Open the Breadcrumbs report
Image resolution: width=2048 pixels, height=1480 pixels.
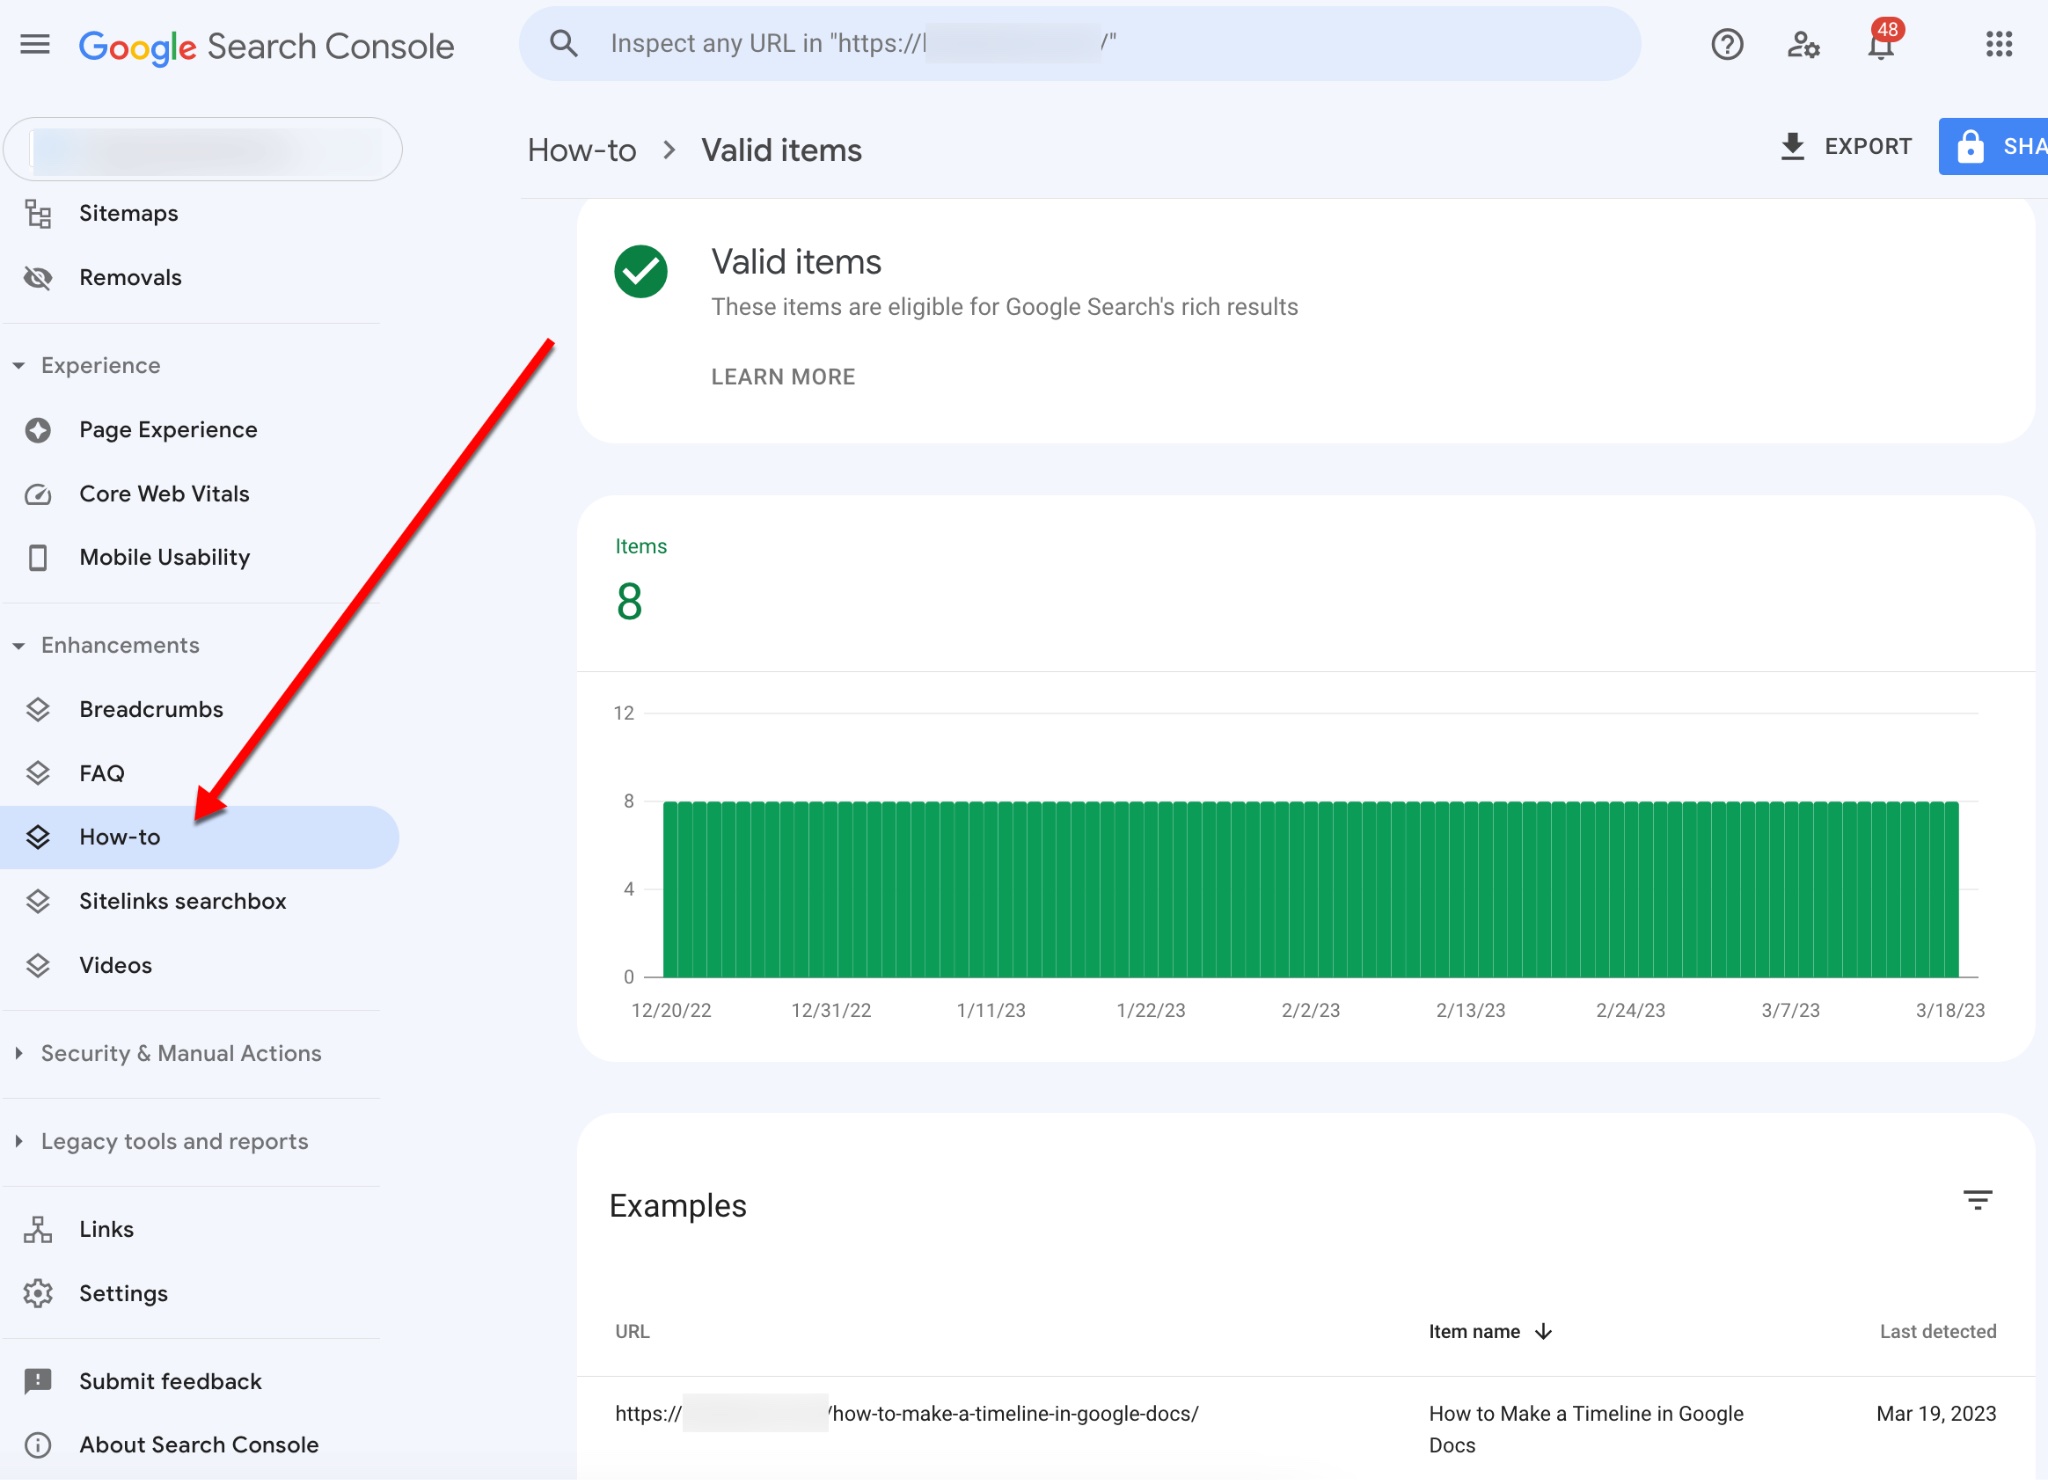[151, 709]
